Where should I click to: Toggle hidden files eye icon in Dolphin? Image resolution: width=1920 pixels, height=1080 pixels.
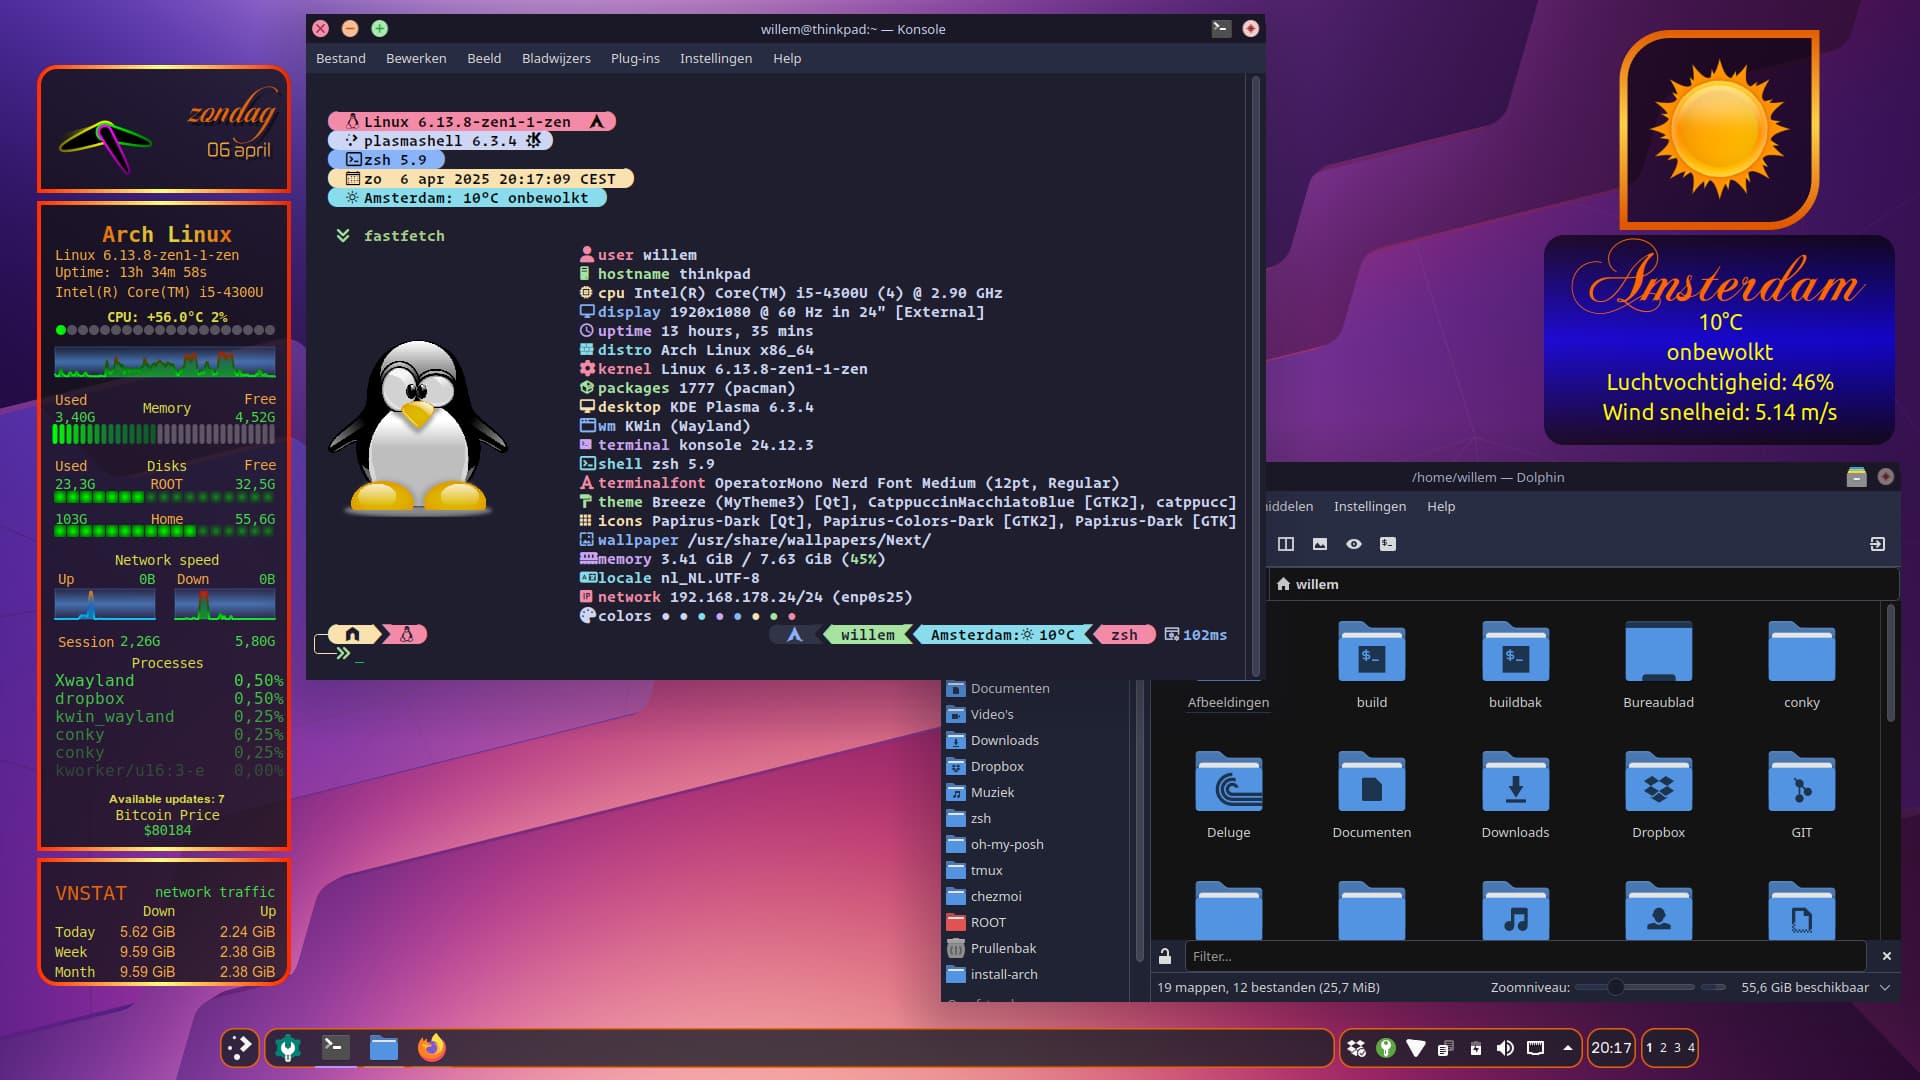point(1354,544)
